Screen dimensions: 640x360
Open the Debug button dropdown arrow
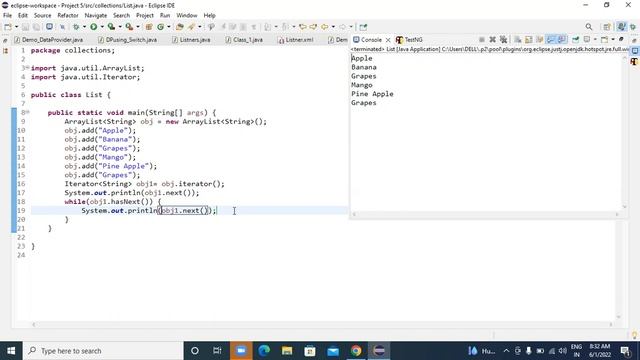tap(84, 27)
